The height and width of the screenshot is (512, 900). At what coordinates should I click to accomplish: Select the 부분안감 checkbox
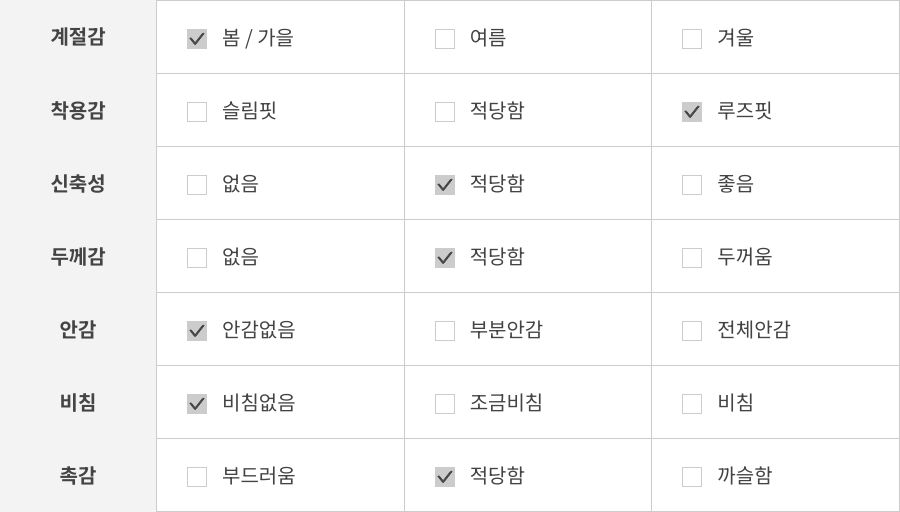pos(445,331)
